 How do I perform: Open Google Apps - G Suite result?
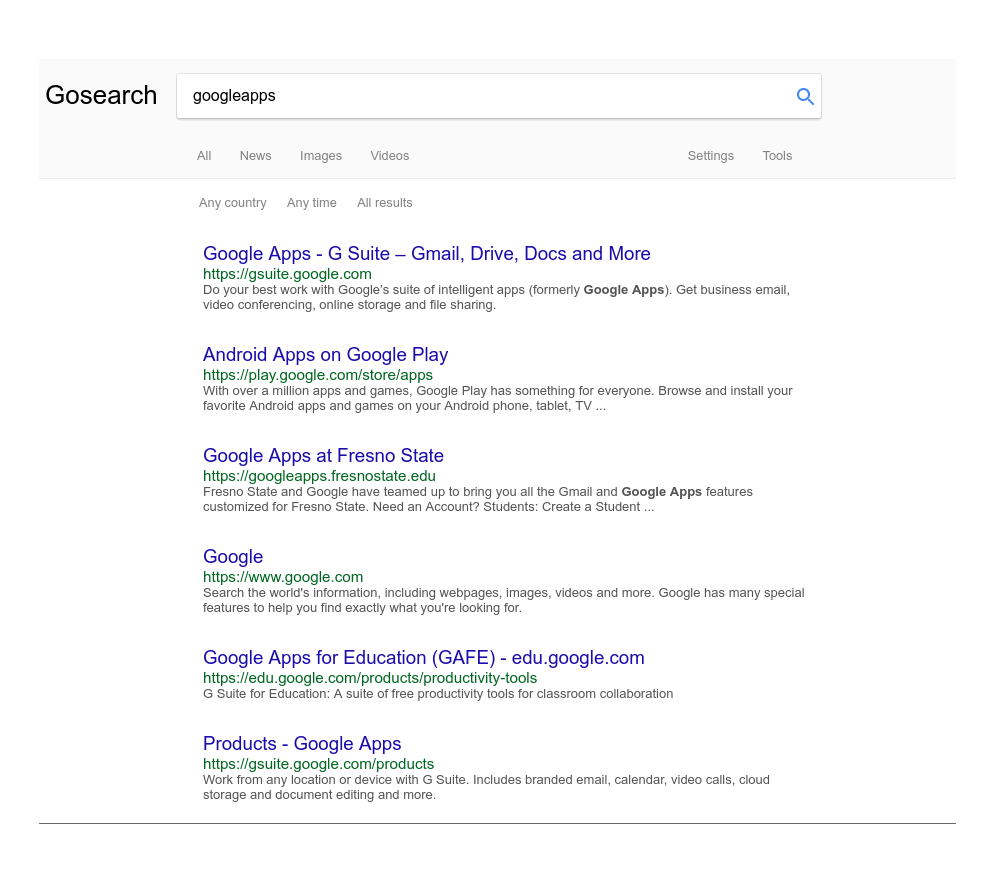pos(426,253)
